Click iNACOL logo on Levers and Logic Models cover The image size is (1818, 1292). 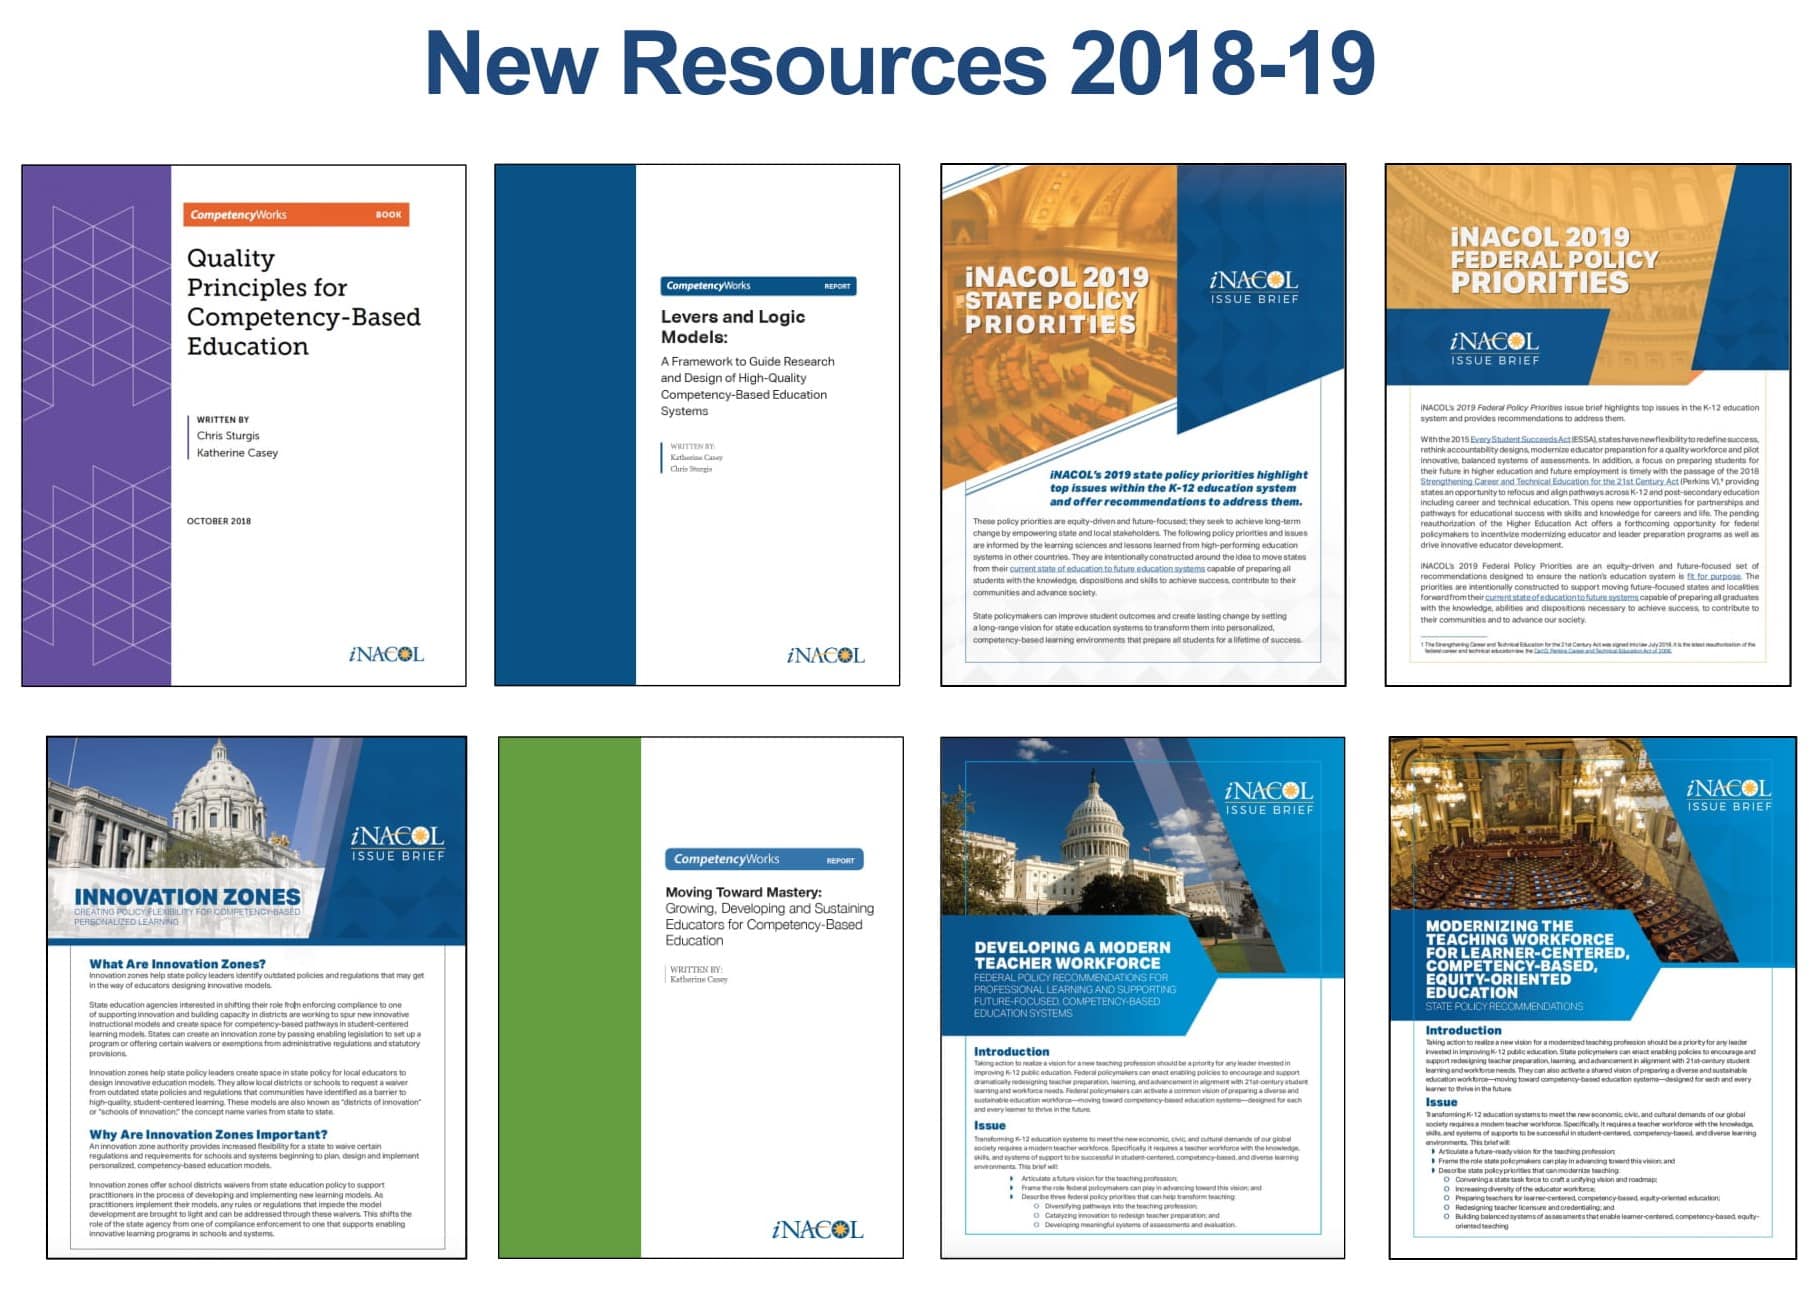tap(825, 655)
